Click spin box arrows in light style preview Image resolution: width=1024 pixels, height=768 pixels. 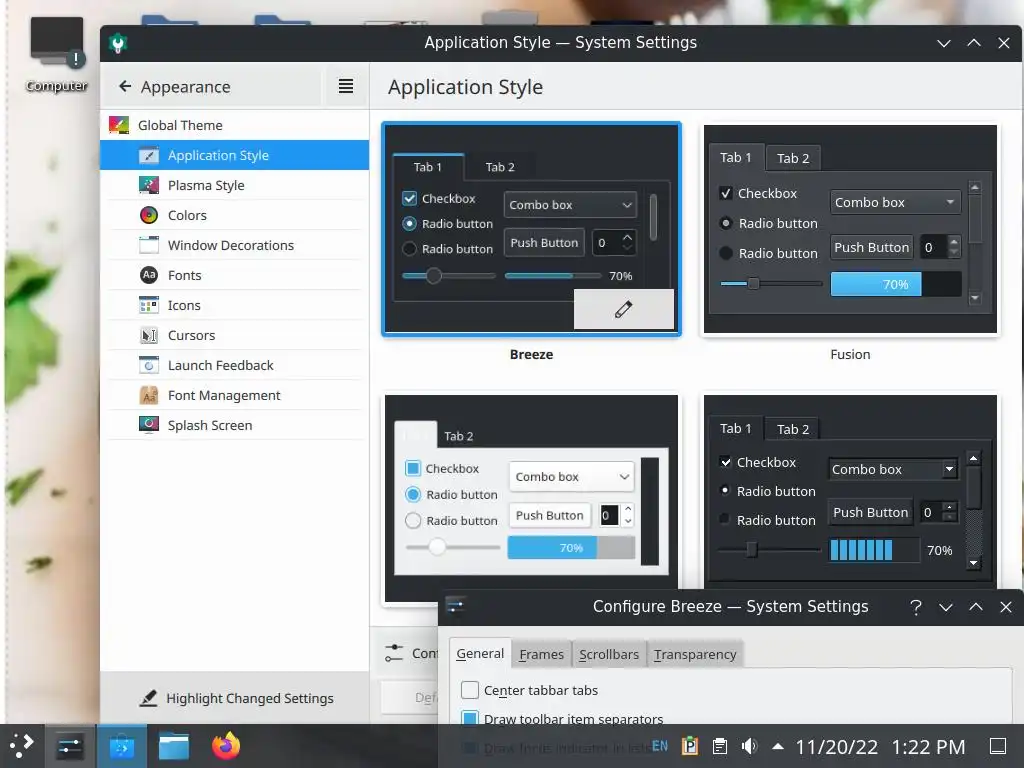pos(628,515)
